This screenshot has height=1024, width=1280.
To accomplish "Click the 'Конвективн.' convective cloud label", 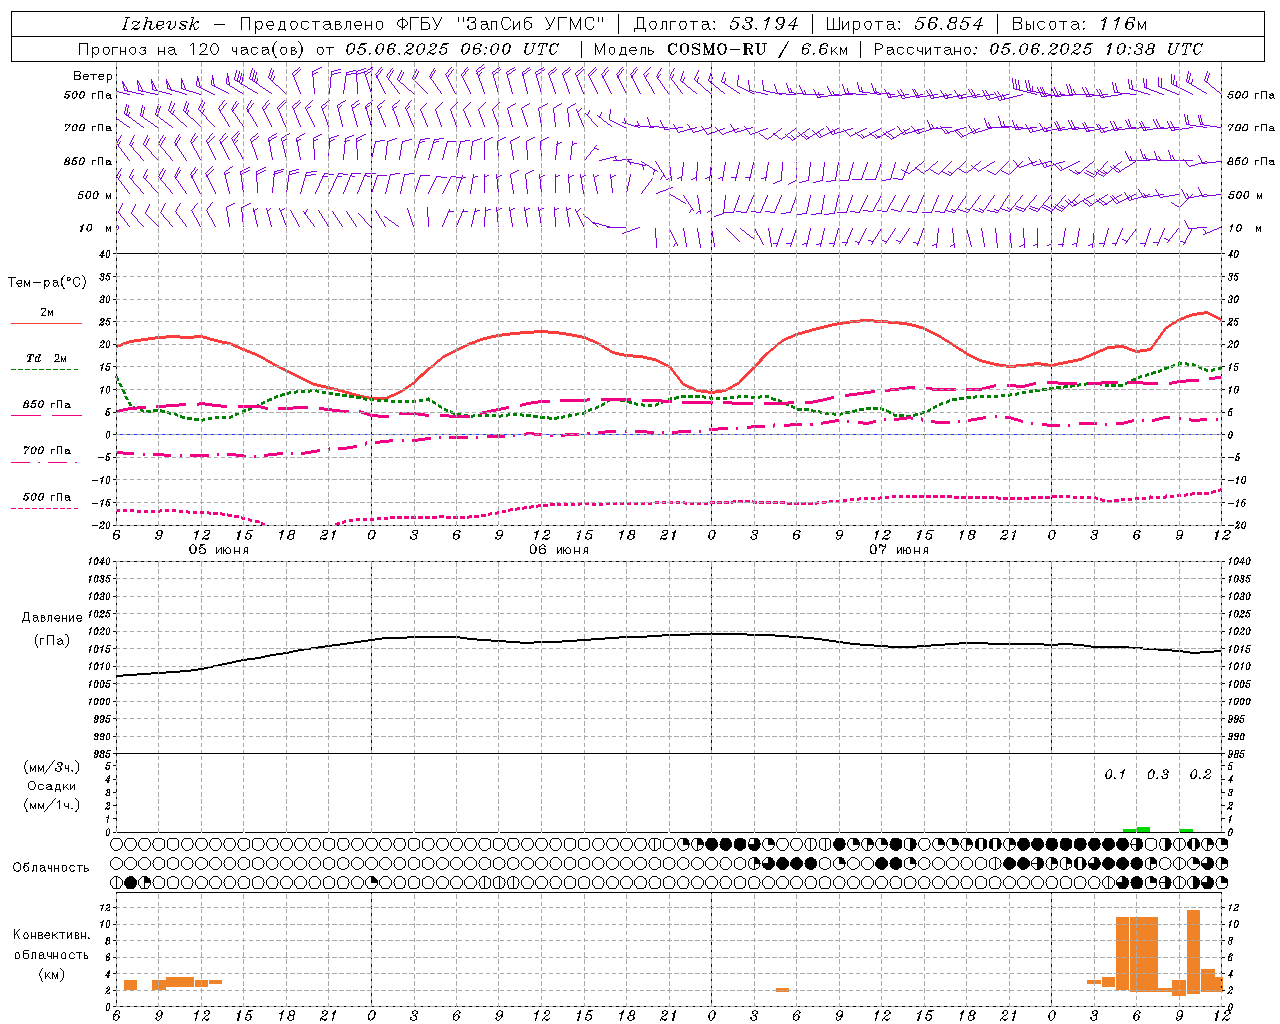I will coord(52,934).
